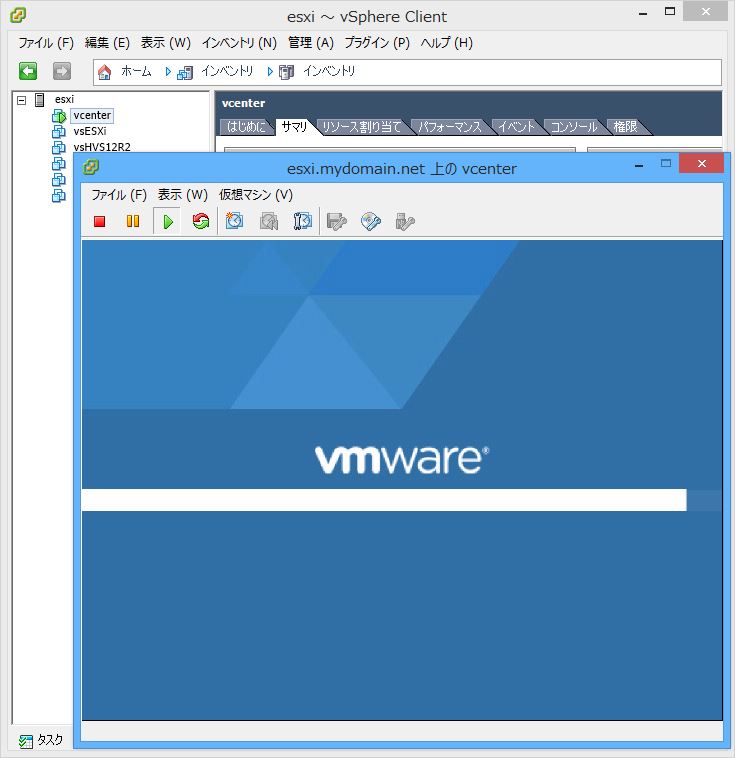The image size is (735, 758).
Task: Close the main vSphere Client window
Action: pyautogui.click(x=706, y=12)
